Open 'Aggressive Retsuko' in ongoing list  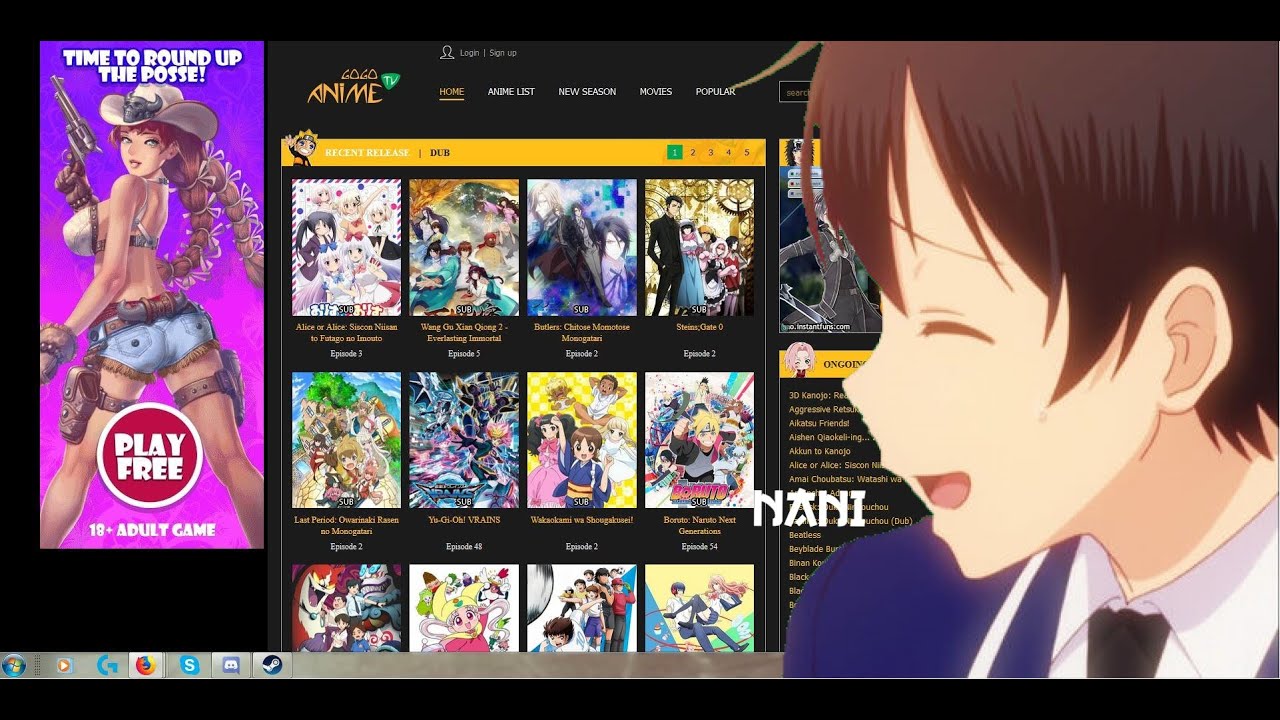(x=824, y=410)
